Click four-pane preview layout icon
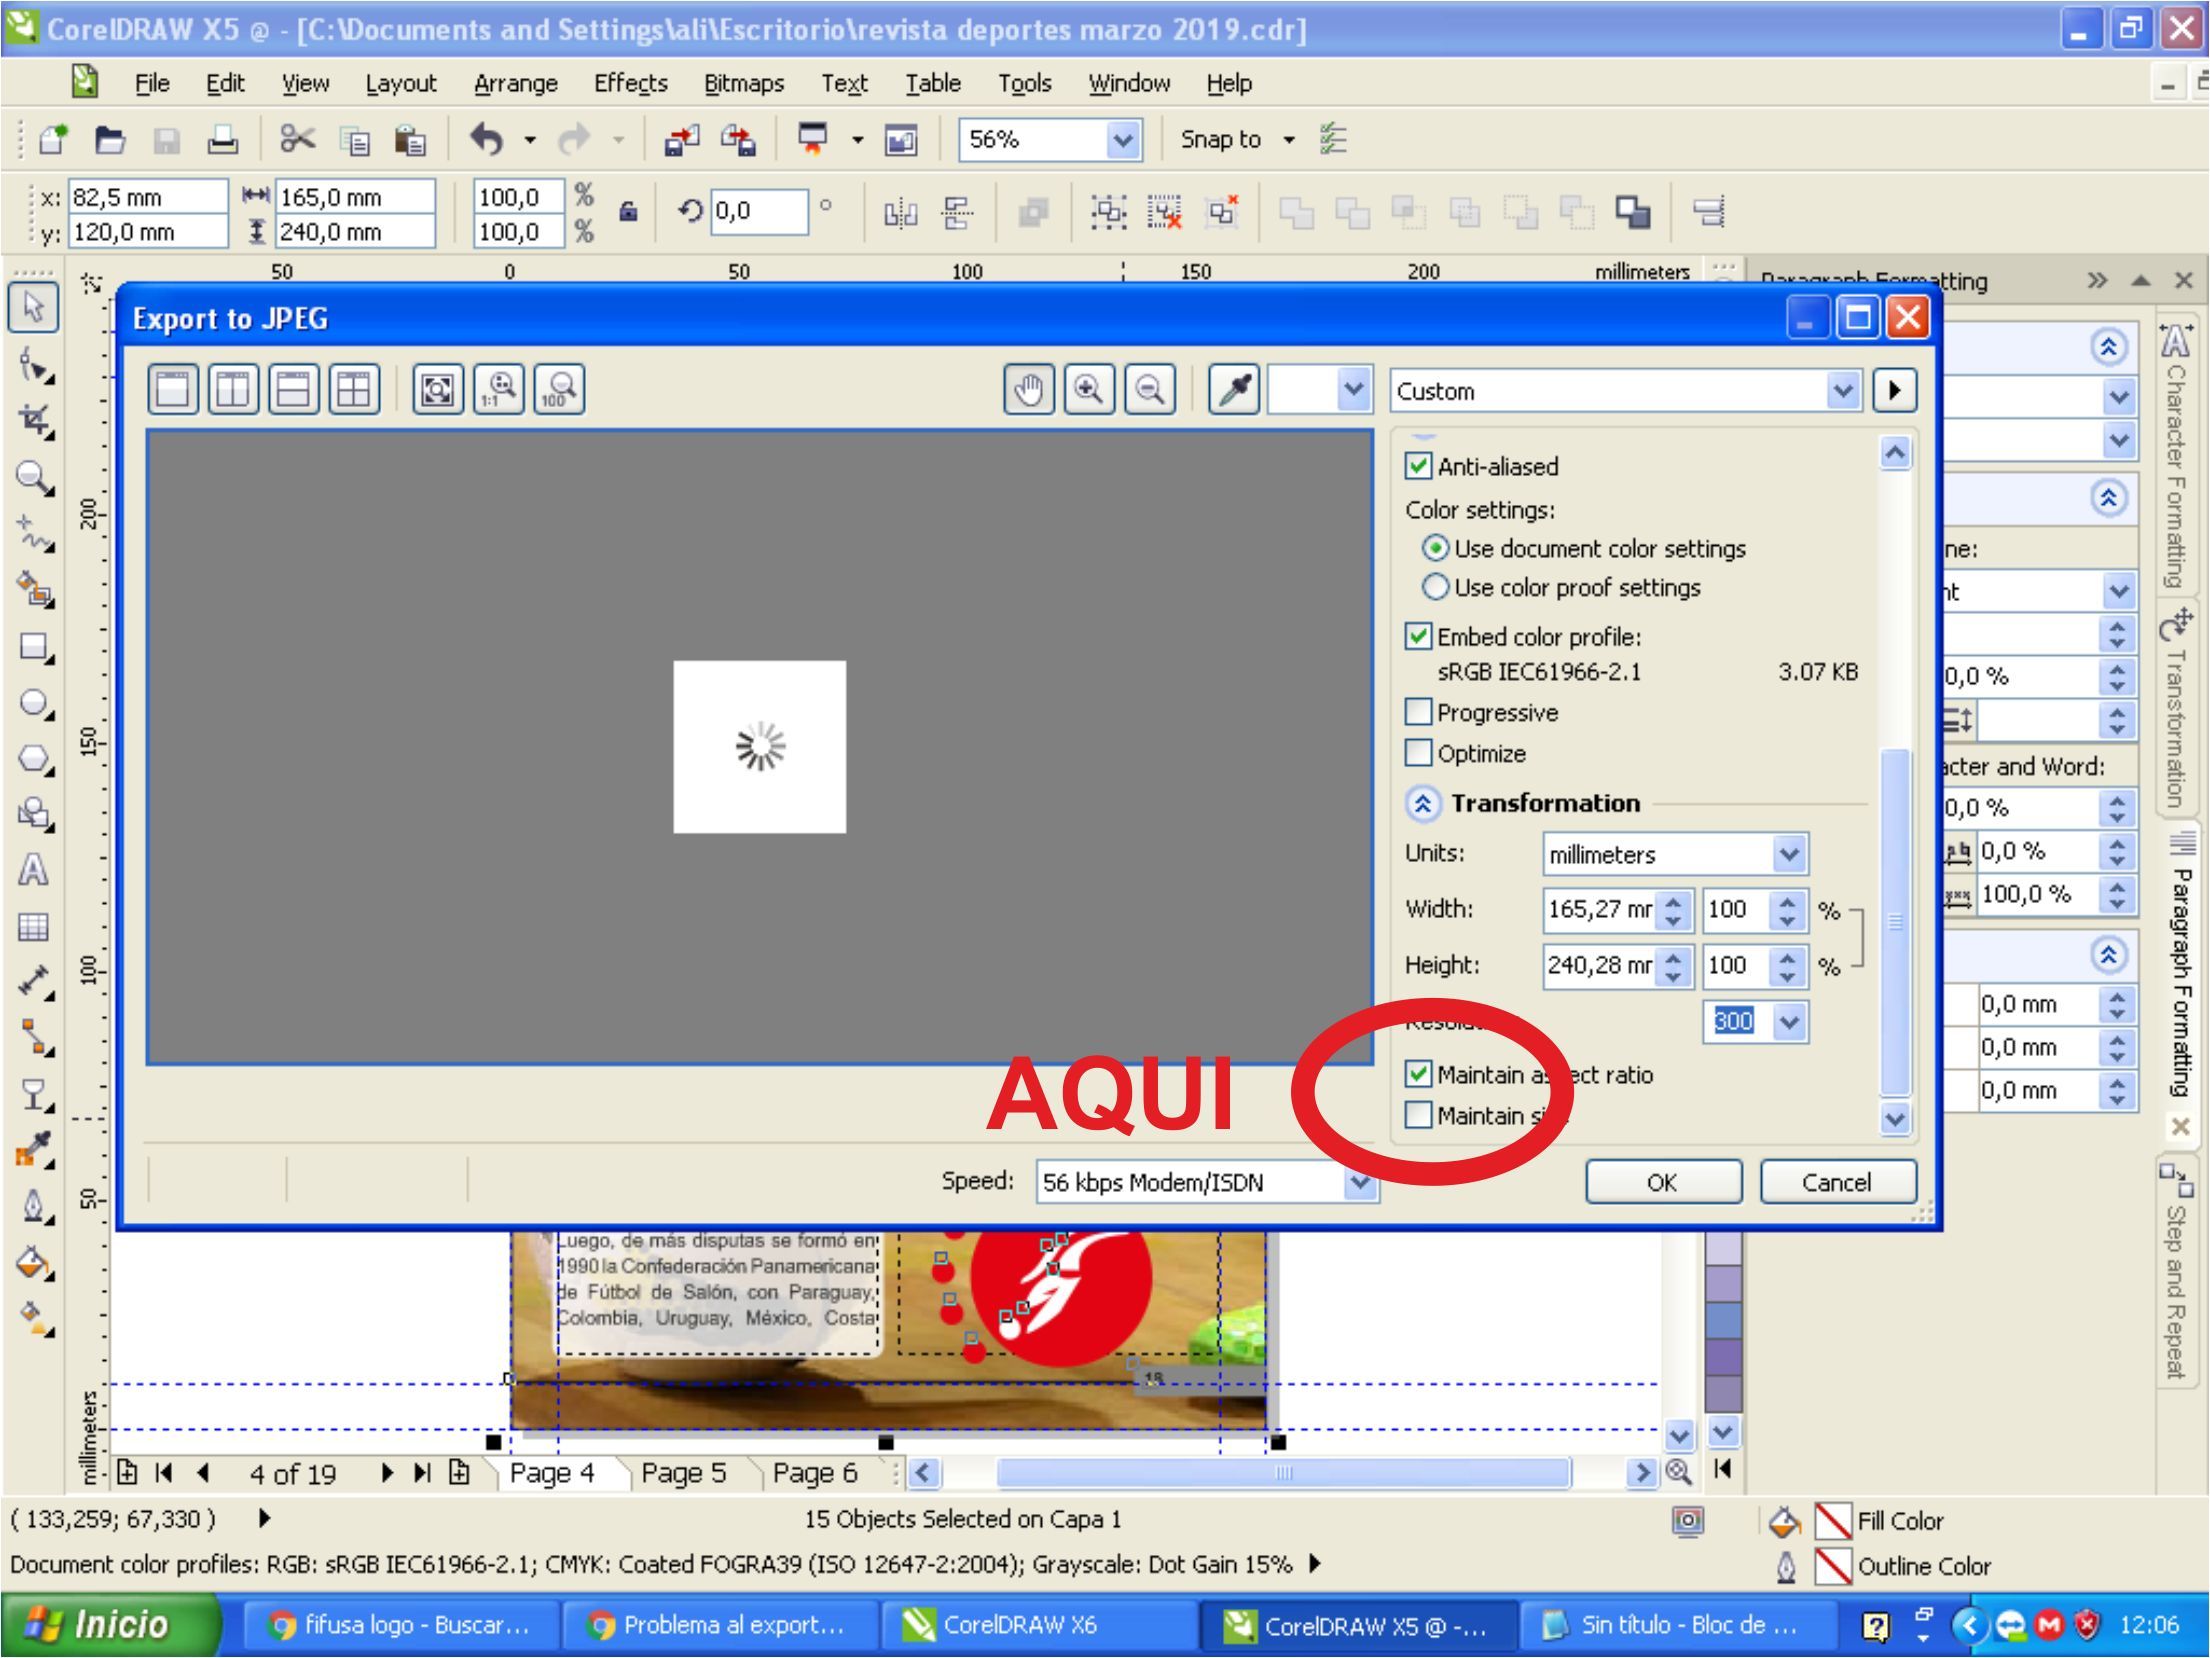 (354, 389)
